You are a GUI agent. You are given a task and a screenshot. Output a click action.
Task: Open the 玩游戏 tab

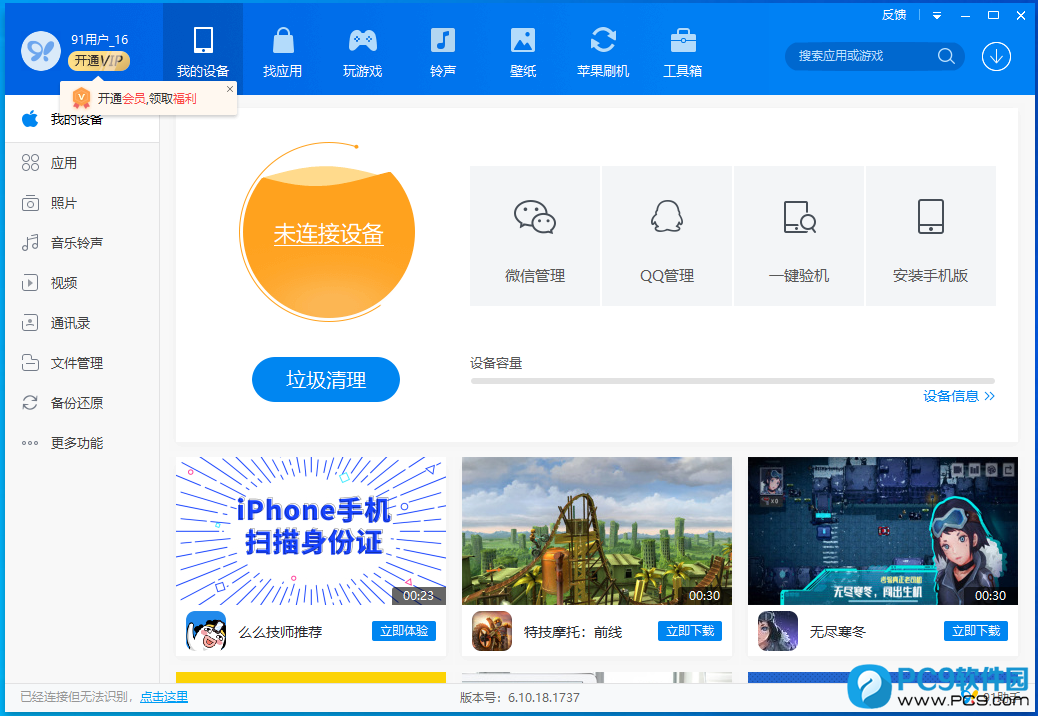coord(363,50)
